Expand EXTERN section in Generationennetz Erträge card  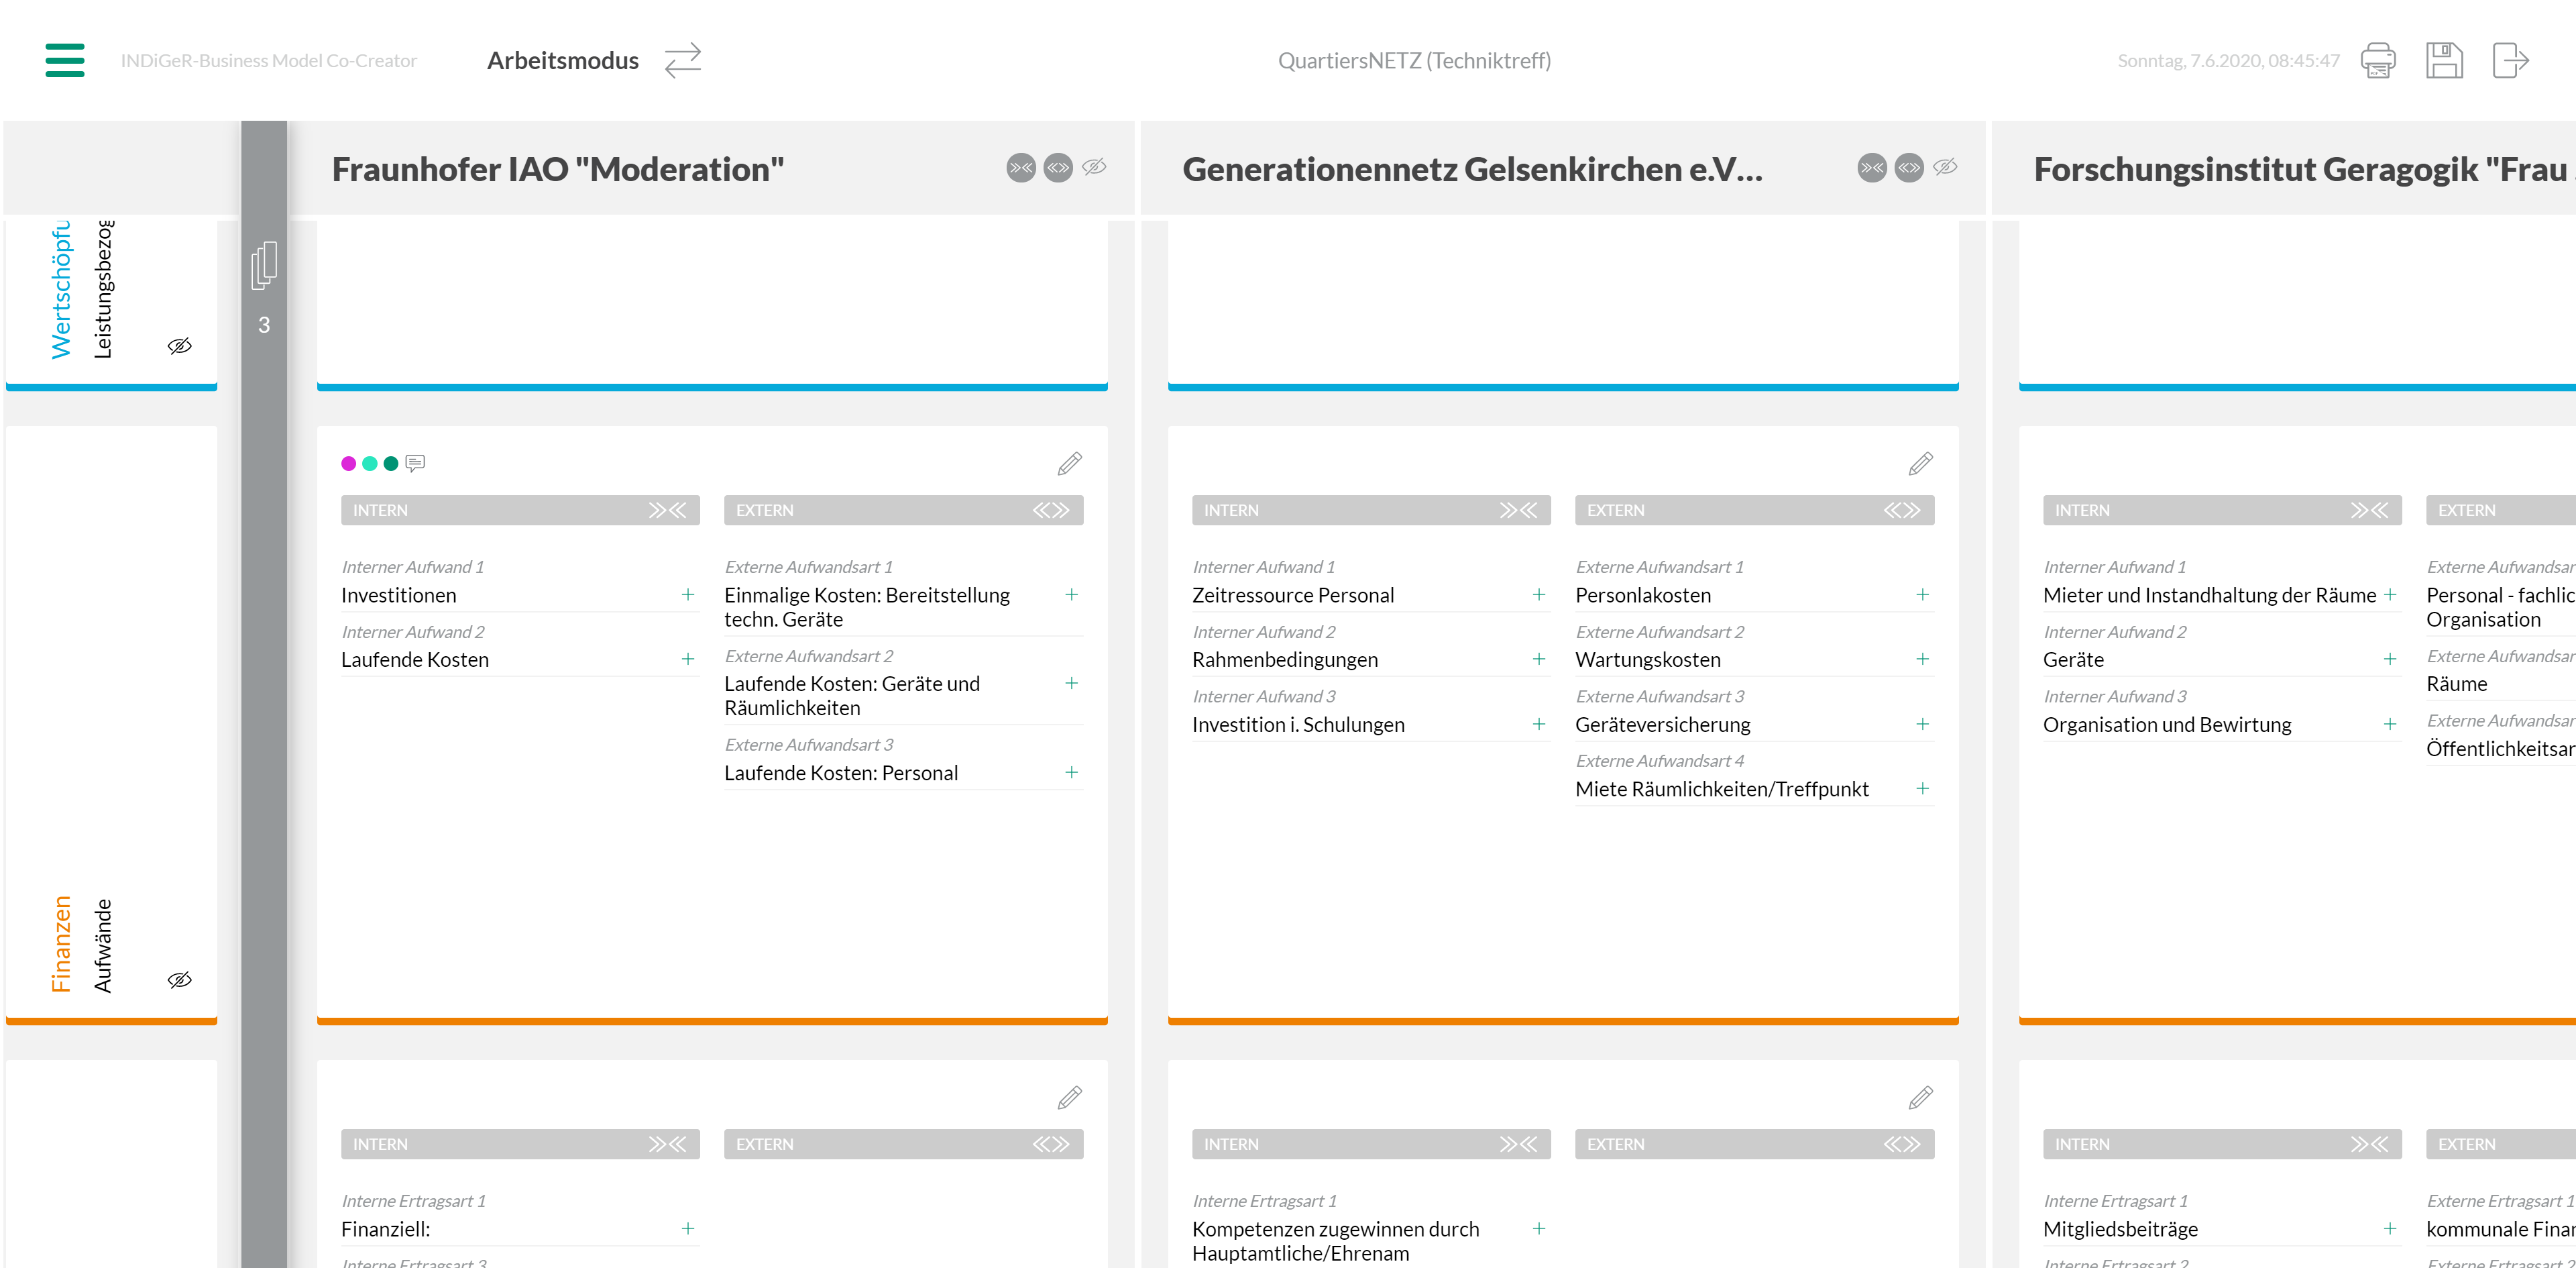tap(1902, 1144)
